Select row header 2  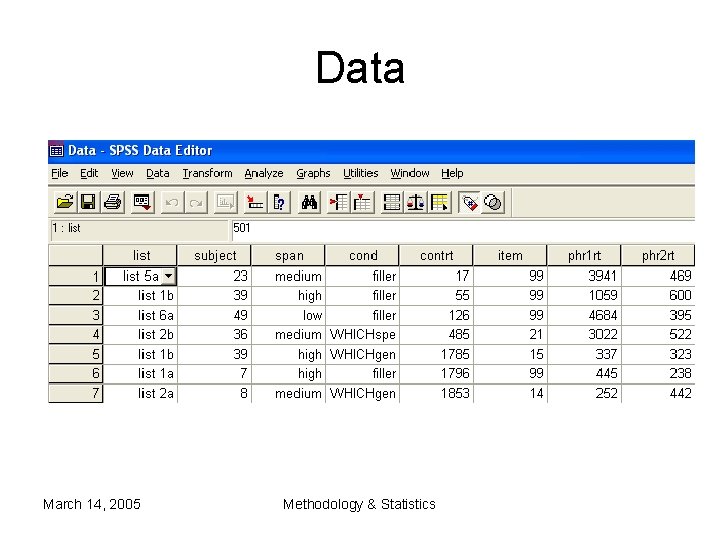click(x=76, y=295)
